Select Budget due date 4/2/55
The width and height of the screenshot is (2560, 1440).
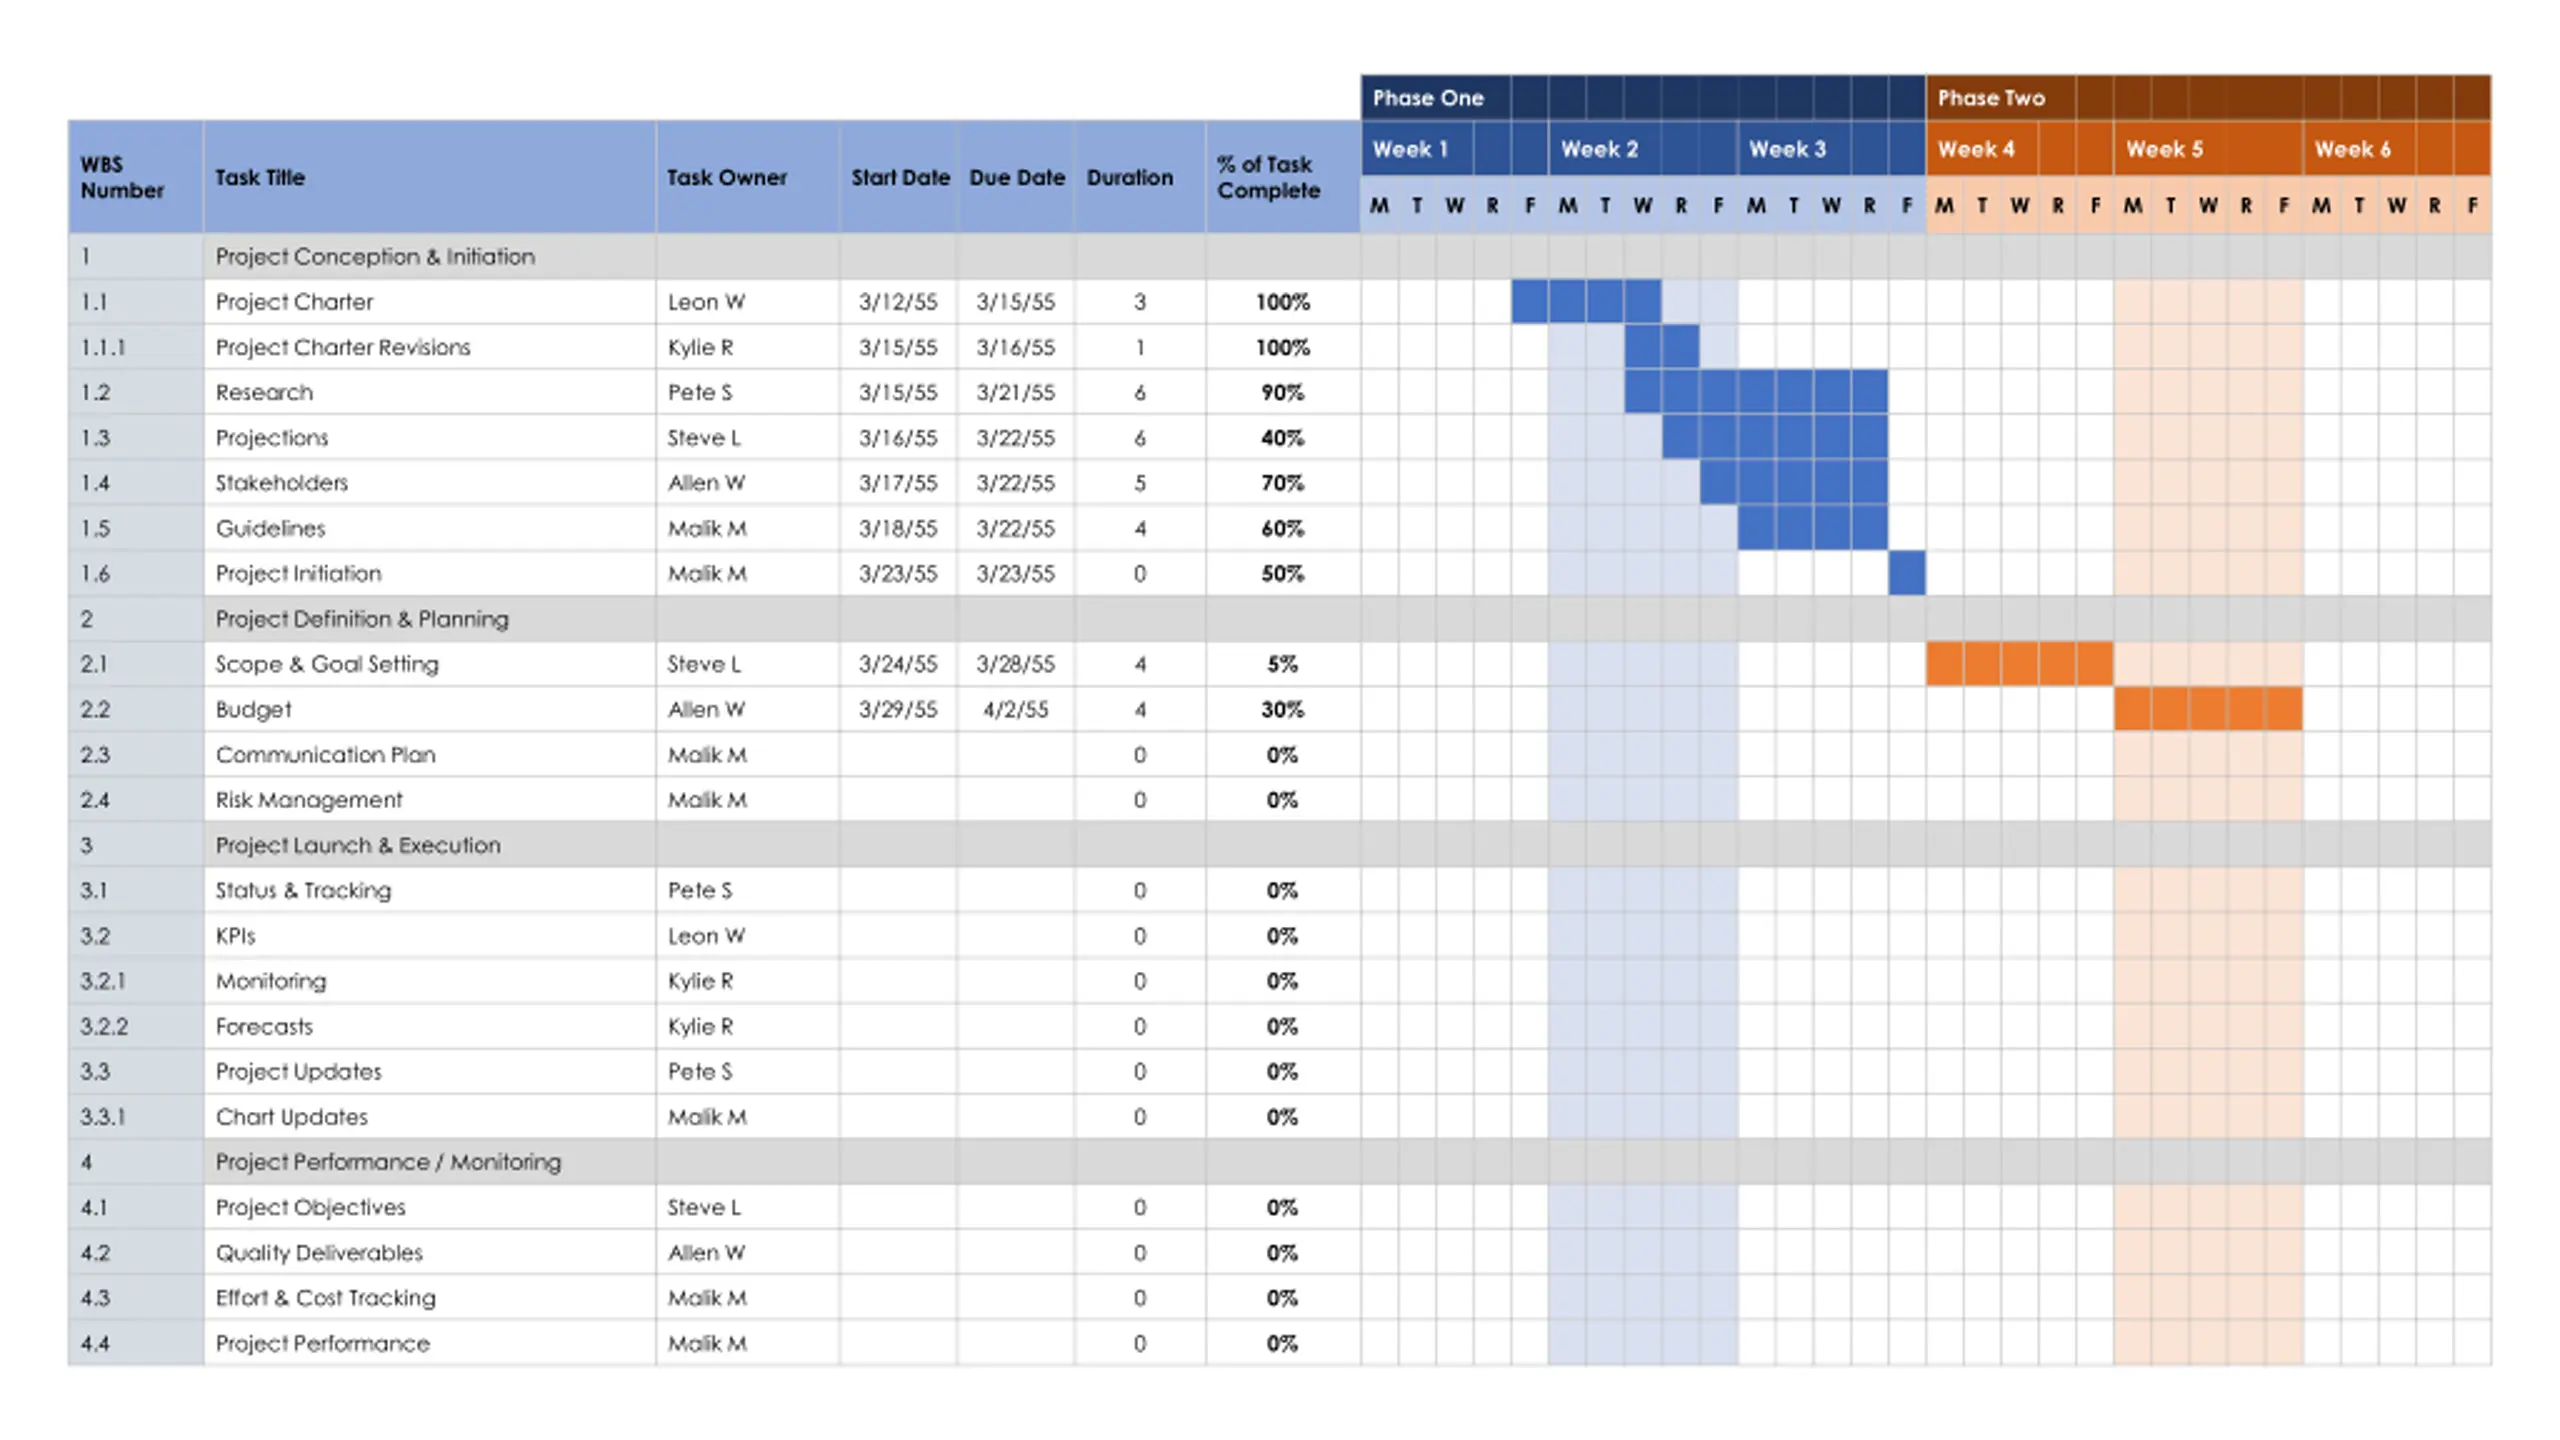tap(1015, 709)
